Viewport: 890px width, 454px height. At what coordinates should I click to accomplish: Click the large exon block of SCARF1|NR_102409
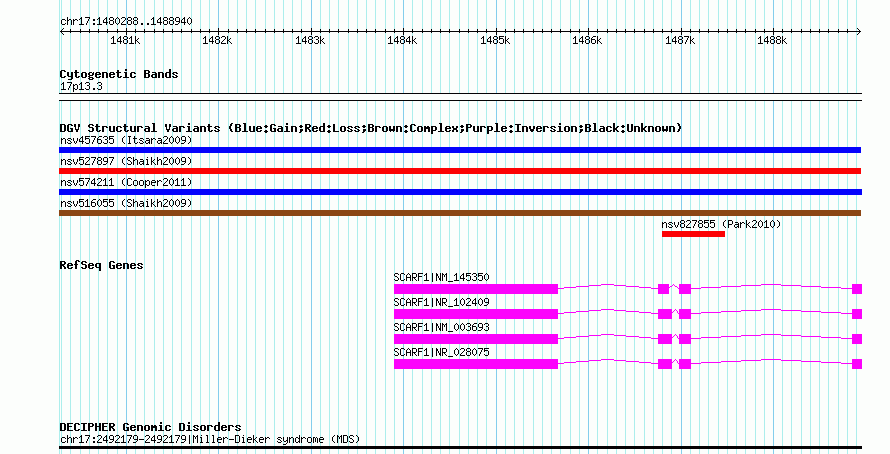[x=476, y=314]
